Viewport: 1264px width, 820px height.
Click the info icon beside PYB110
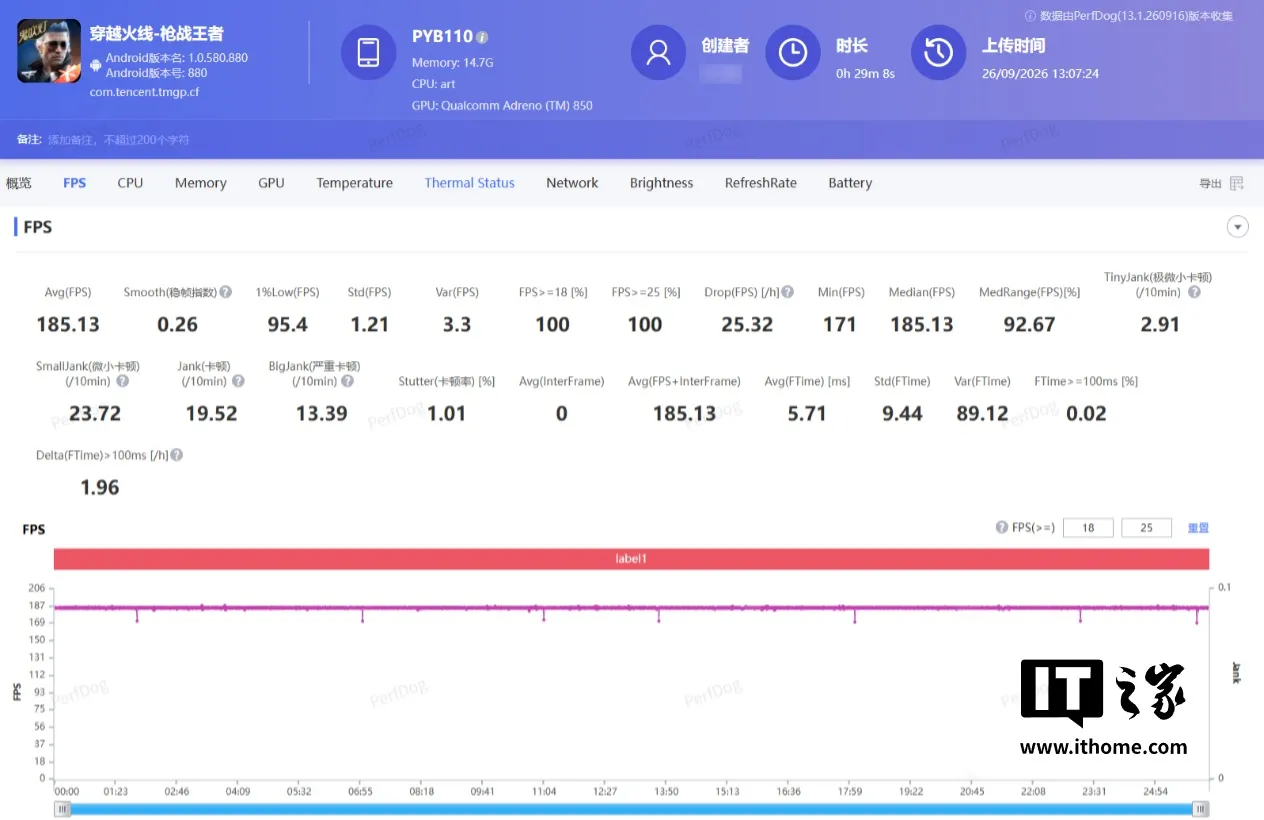coord(482,37)
